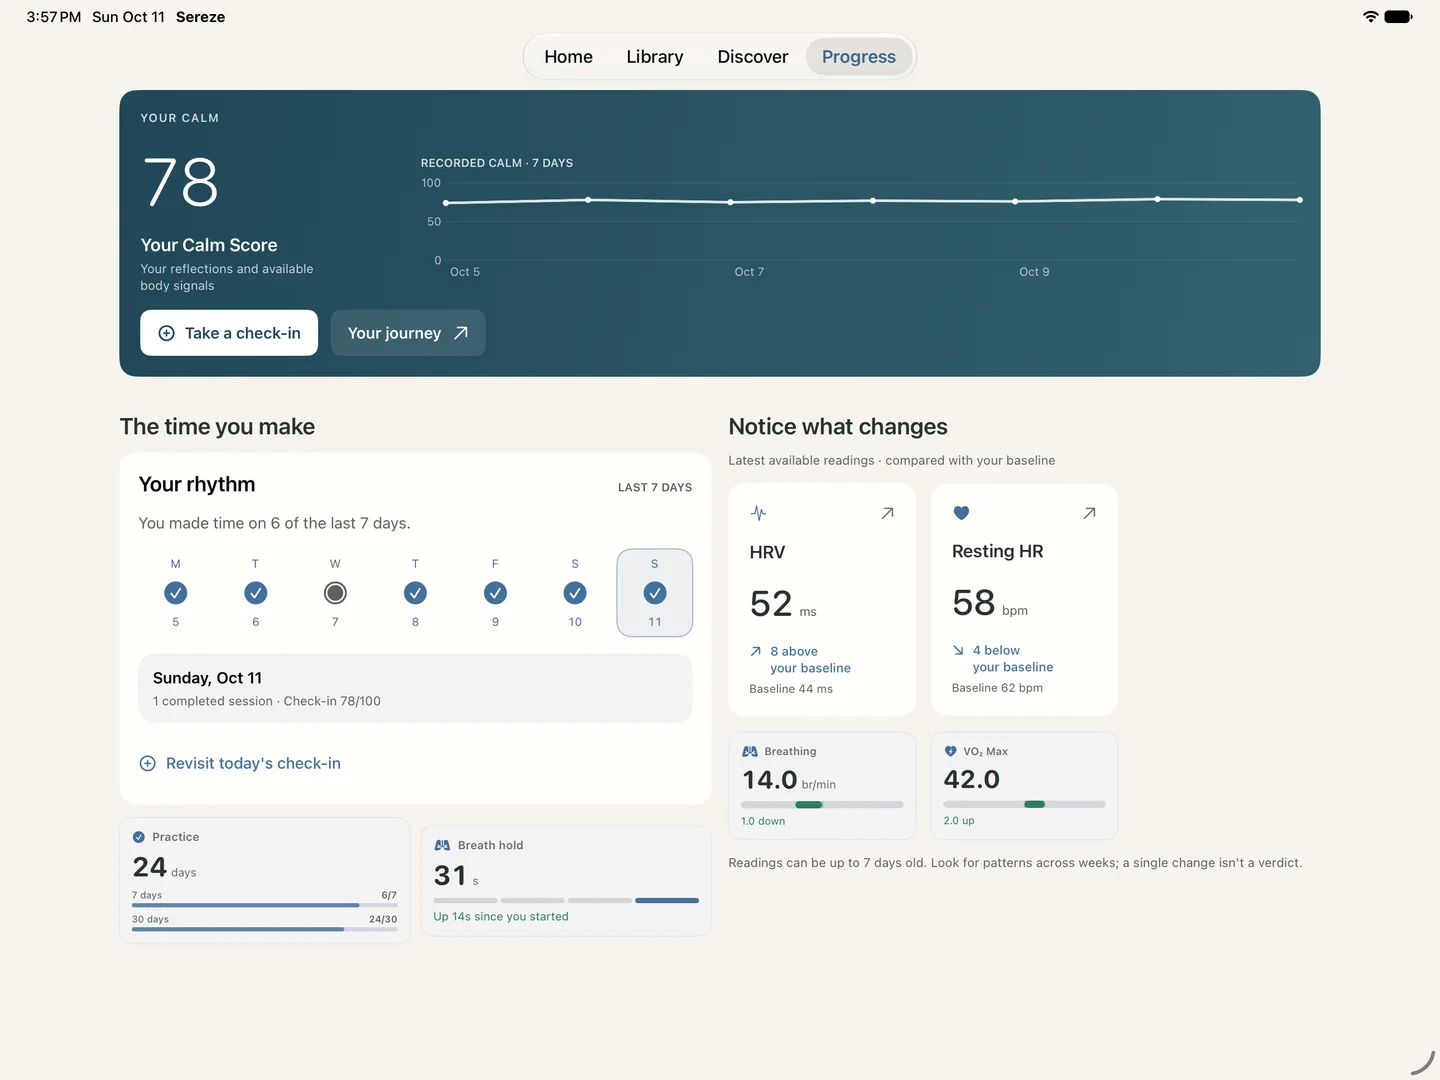
Task: Click Revisit today's check-in link
Action: (x=253, y=763)
